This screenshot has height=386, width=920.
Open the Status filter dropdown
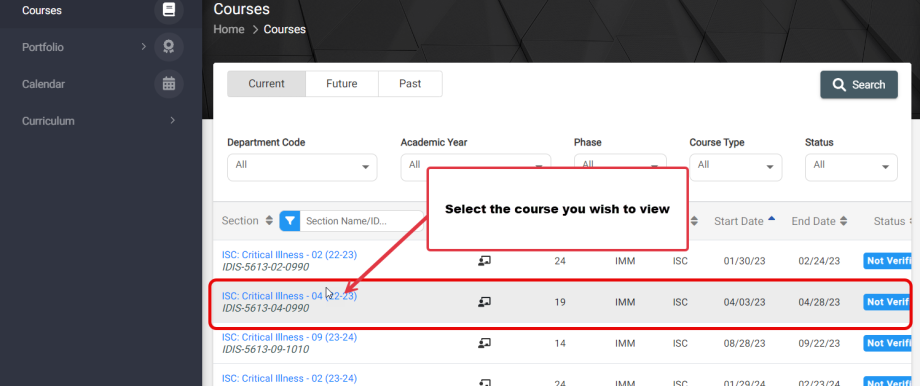pos(851,167)
